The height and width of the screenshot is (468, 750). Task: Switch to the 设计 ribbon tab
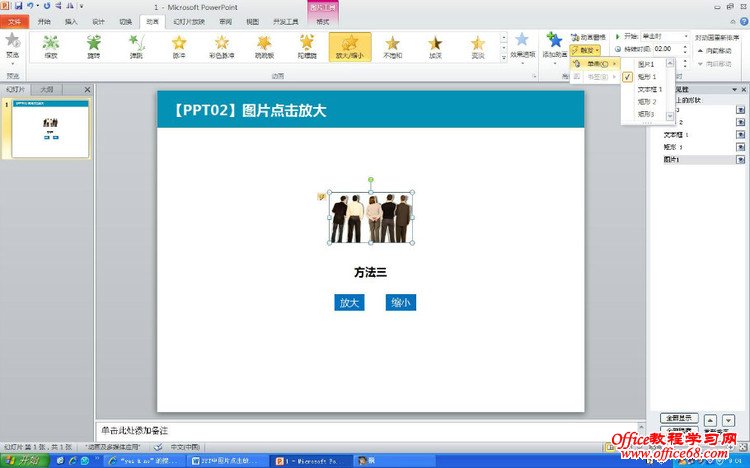pos(99,22)
